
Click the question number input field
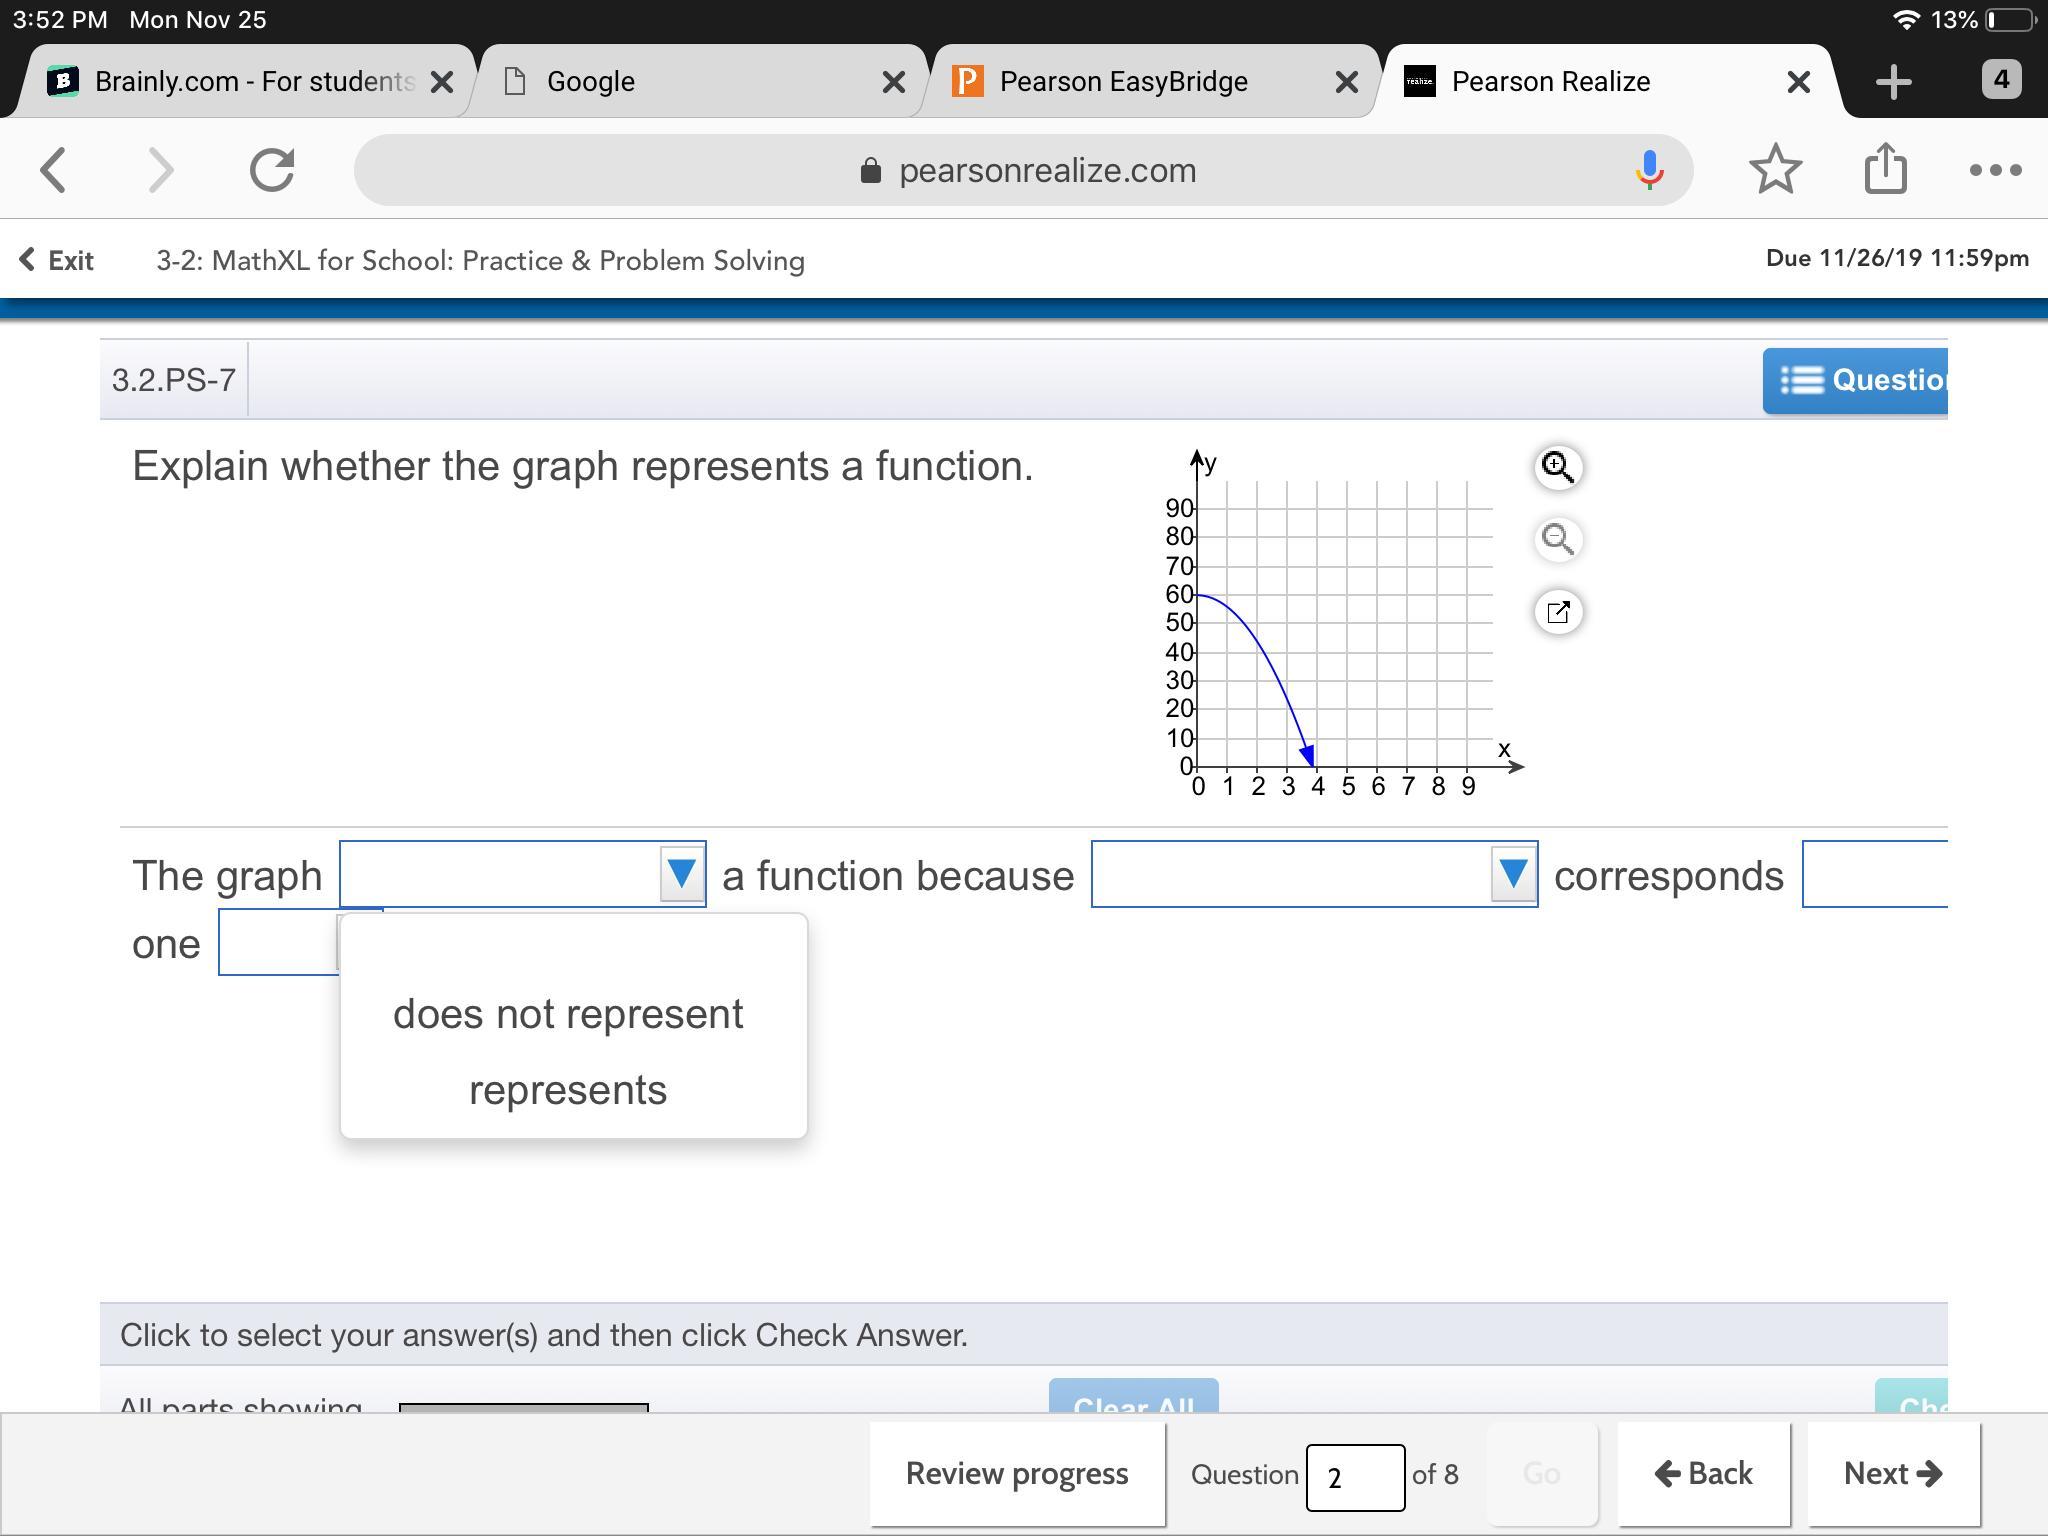pyautogui.click(x=1354, y=1477)
